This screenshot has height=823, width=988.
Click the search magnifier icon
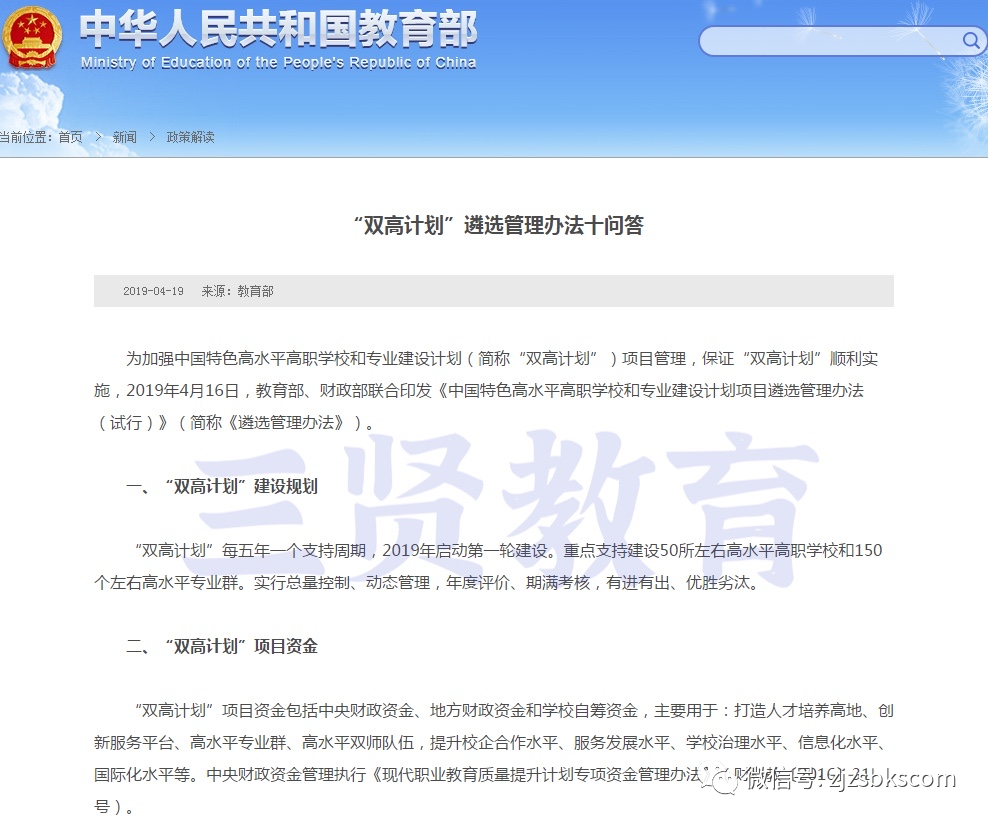[x=971, y=41]
